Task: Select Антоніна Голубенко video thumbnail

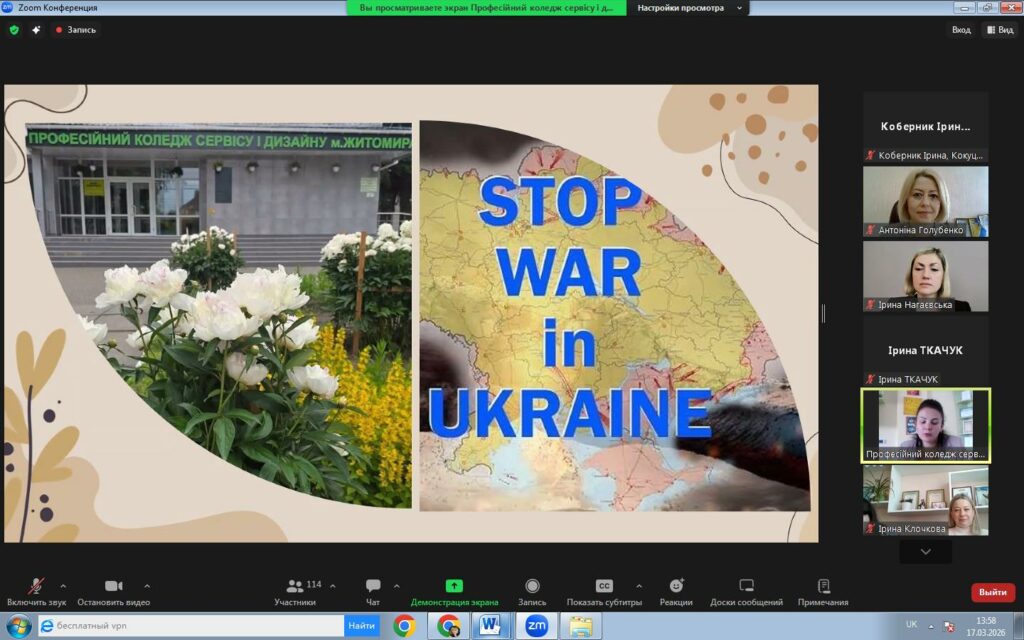Action: (925, 201)
